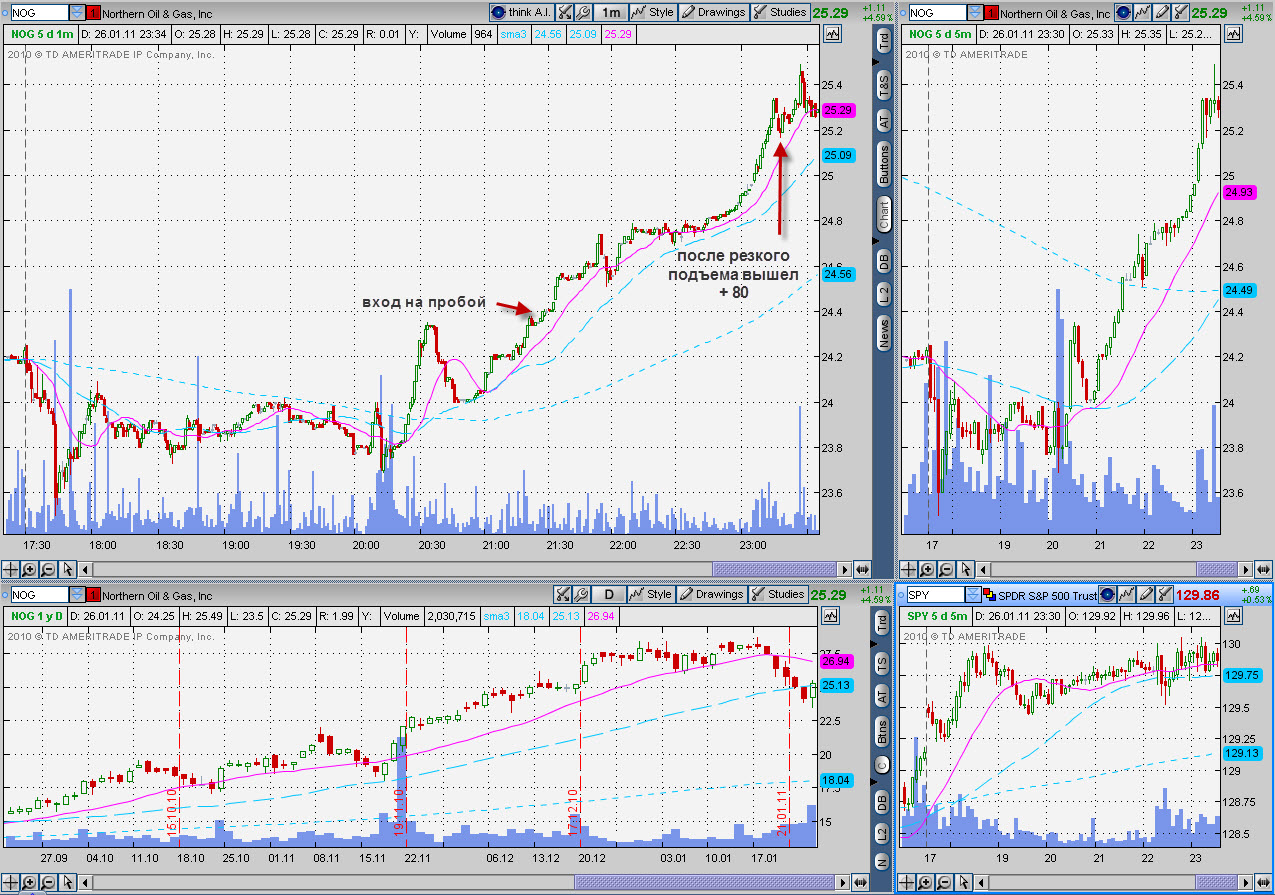
Task: Click the 1m timeframe button in top-left chart
Action: pos(610,12)
